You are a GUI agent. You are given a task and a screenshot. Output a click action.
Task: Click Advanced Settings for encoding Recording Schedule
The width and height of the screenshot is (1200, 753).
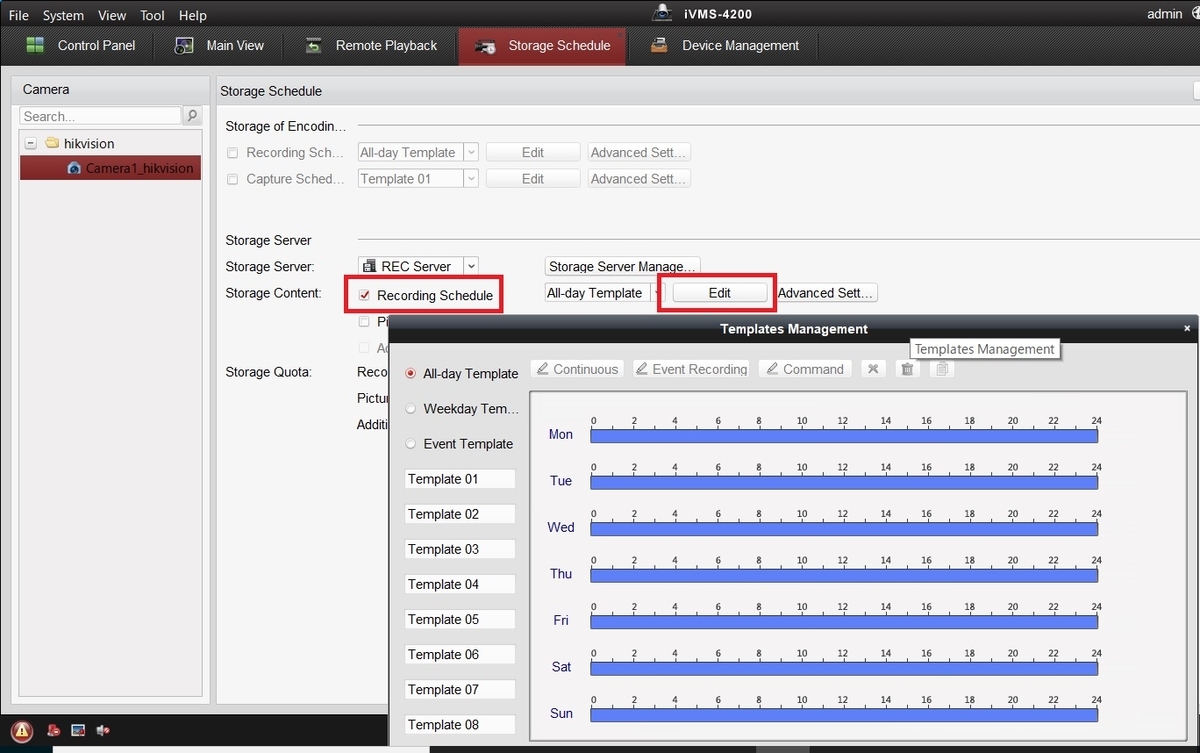(639, 153)
